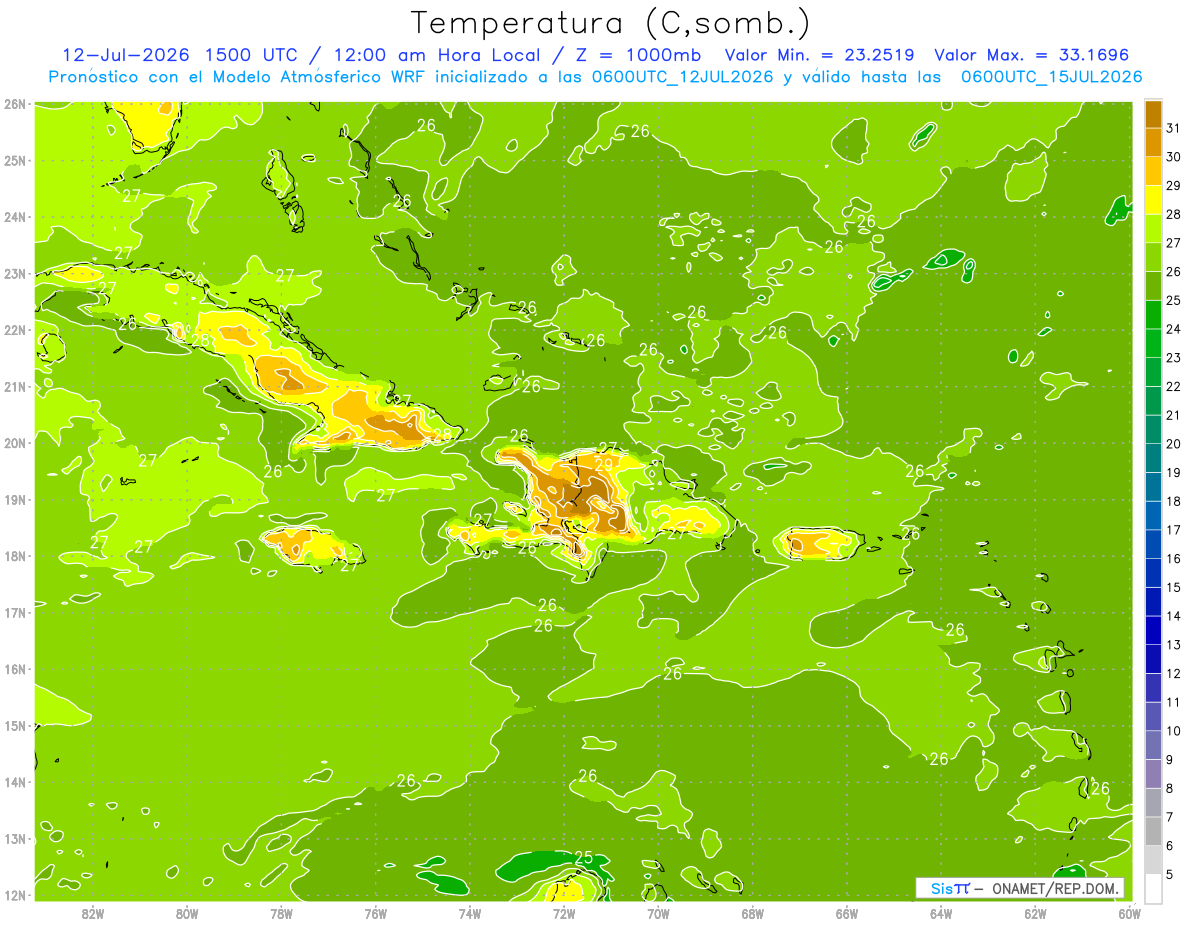This screenshot has width=1200, height=927.
Task: Click the 24N latitude axis label
Action: 15,217
